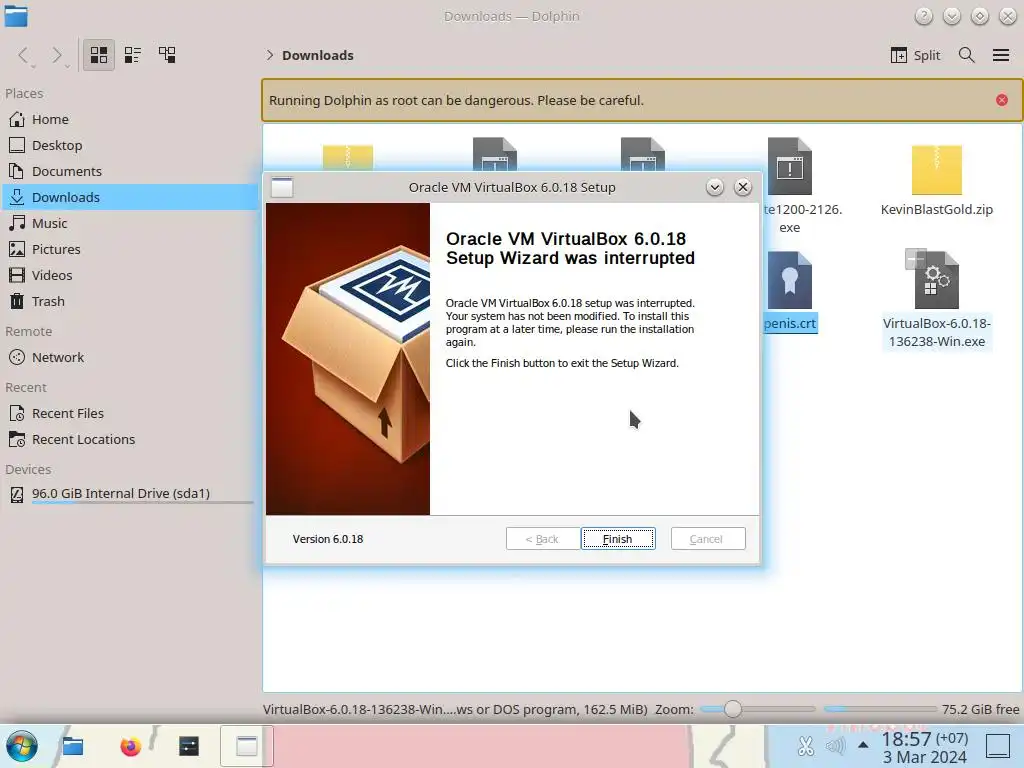Click the dropdown arrow in the setup dialog's title bar
Screen dimensions: 1024x768
[714, 187]
